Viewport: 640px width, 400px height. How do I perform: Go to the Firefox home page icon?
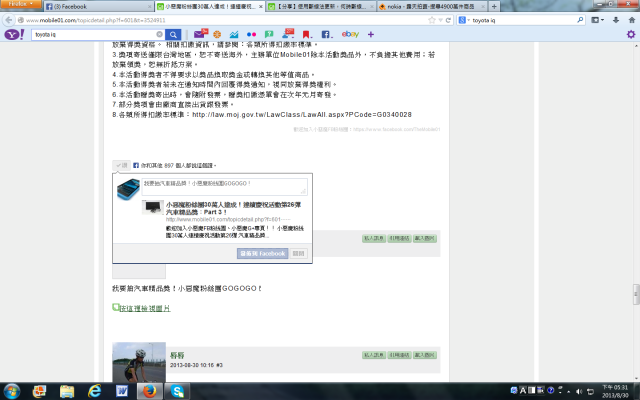[631, 20]
